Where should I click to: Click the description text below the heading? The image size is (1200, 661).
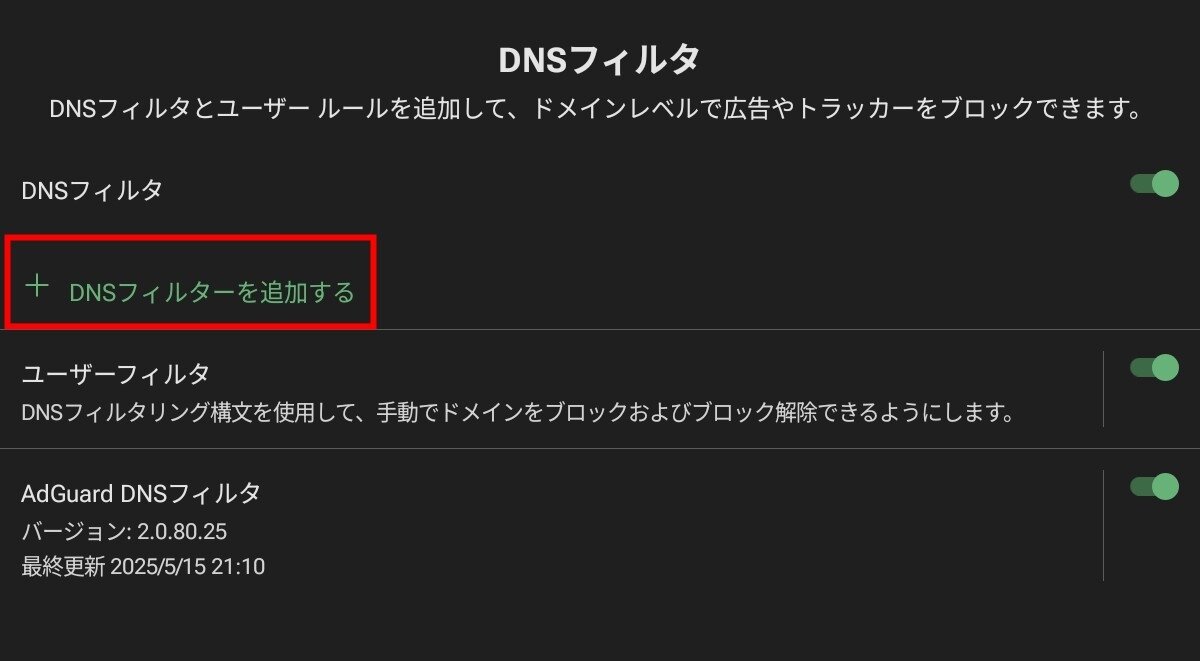point(595,108)
